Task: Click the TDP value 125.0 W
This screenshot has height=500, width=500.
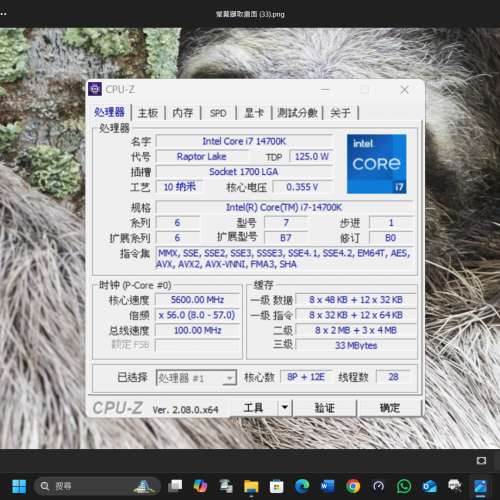Action: click(x=311, y=157)
